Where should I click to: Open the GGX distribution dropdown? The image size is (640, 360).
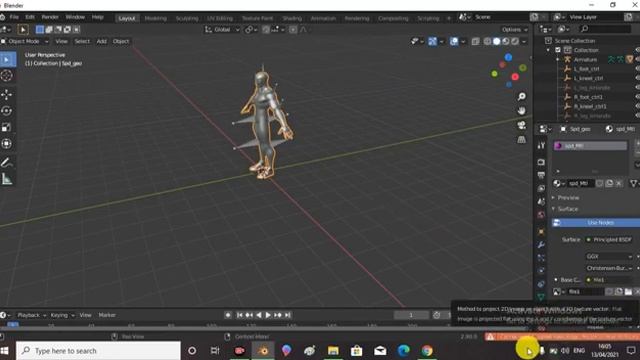click(x=609, y=256)
